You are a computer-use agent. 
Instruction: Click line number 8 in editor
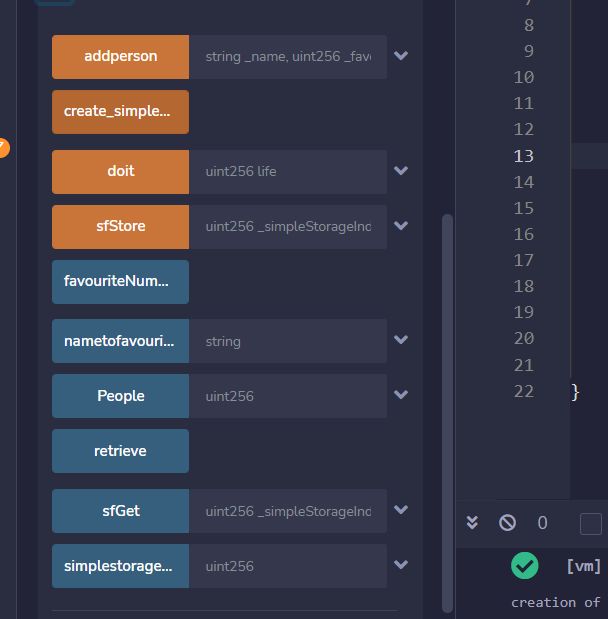[529, 25]
